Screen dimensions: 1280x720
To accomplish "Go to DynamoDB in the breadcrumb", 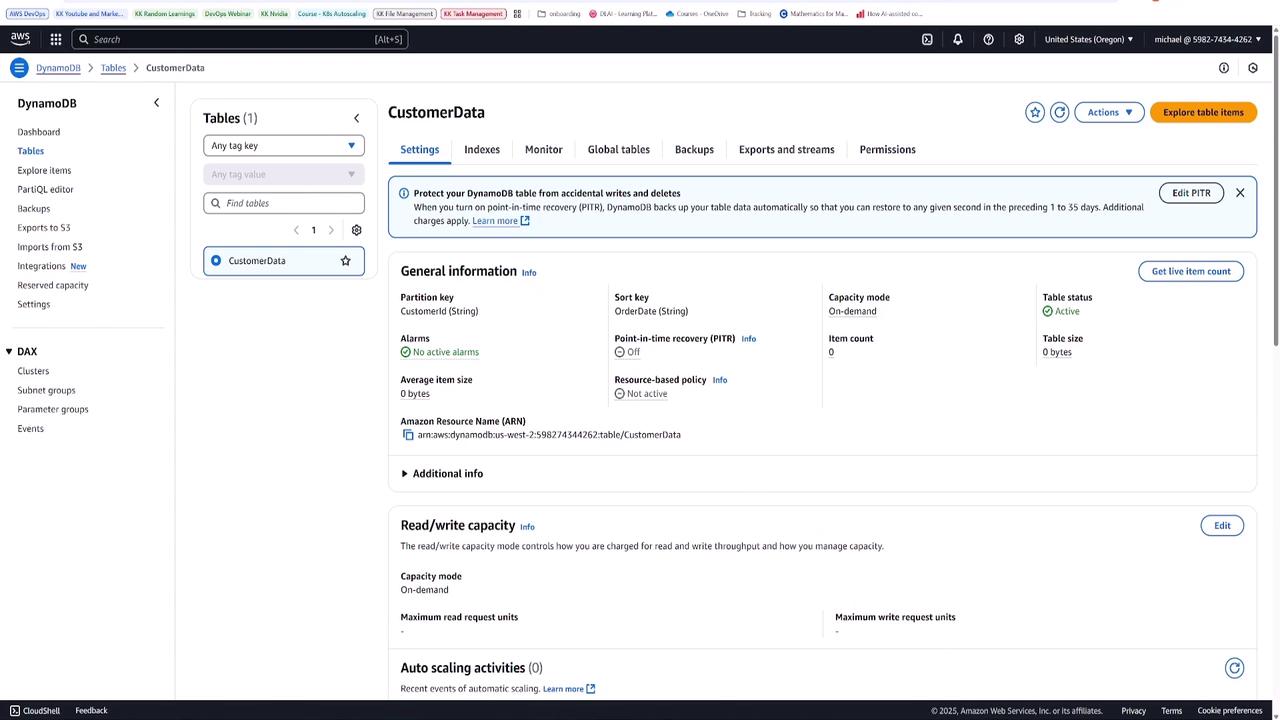I will click(58, 68).
